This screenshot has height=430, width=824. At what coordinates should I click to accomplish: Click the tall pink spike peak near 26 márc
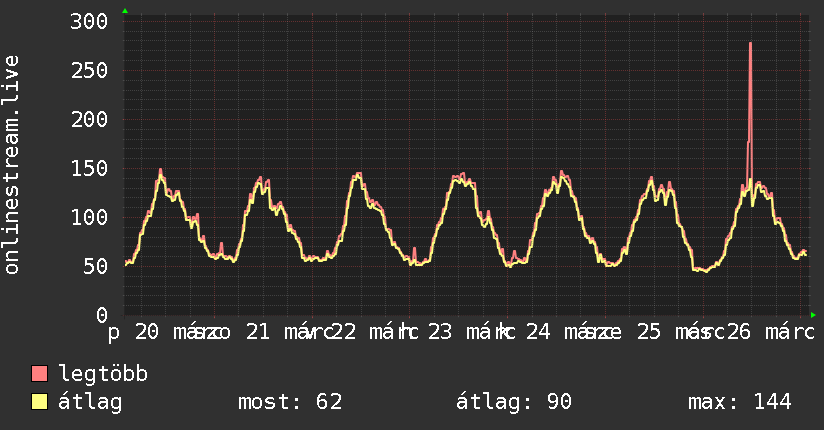tap(750, 44)
